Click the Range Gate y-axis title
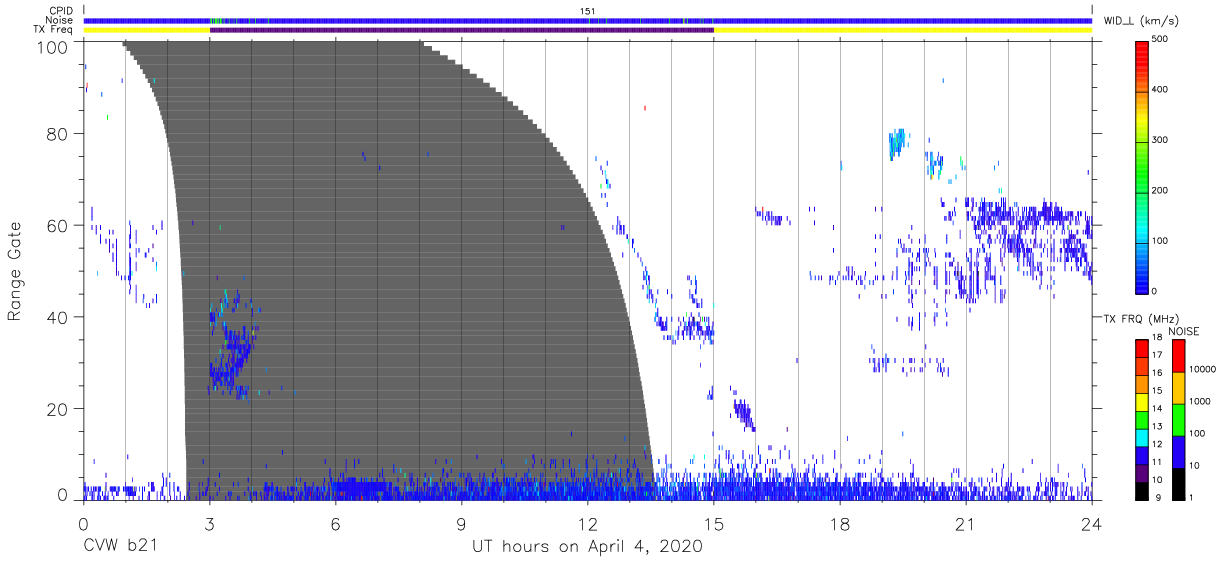Screen dimensions: 1228x567 (15, 270)
